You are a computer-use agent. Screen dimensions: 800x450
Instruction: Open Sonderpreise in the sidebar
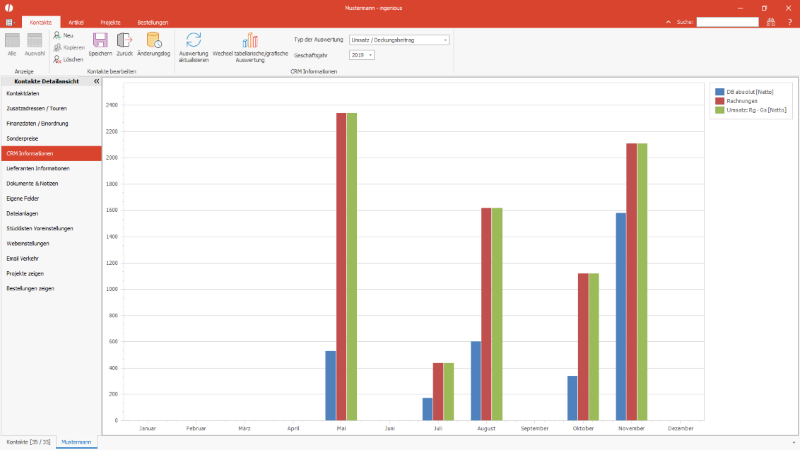(51, 139)
